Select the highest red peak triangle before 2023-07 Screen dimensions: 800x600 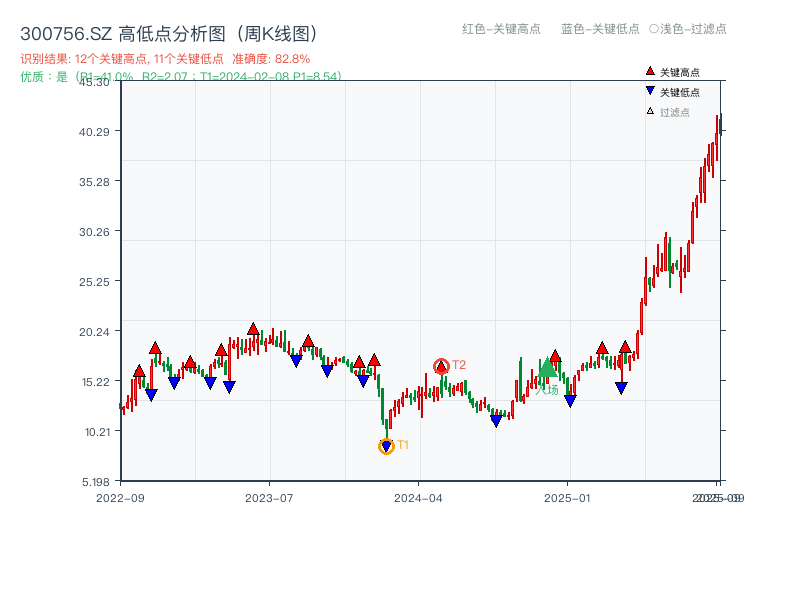pyautogui.click(x=253, y=329)
